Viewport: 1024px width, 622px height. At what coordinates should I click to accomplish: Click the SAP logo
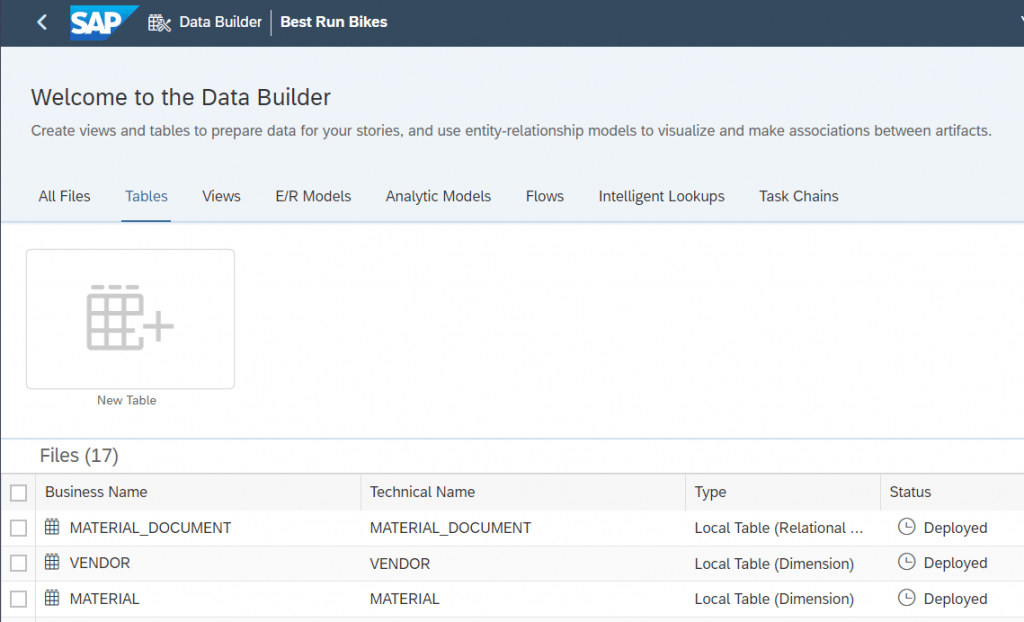(x=104, y=22)
